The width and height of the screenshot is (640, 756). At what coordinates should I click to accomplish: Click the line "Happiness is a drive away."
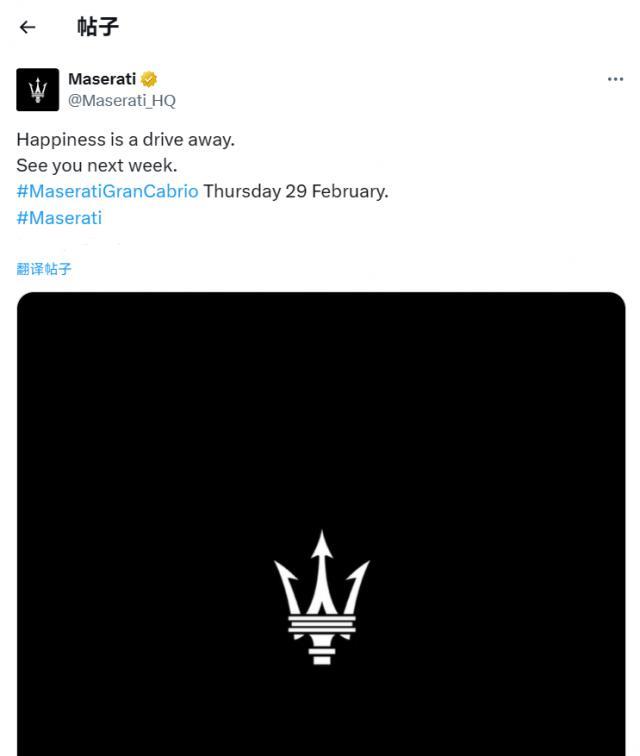[125, 139]
